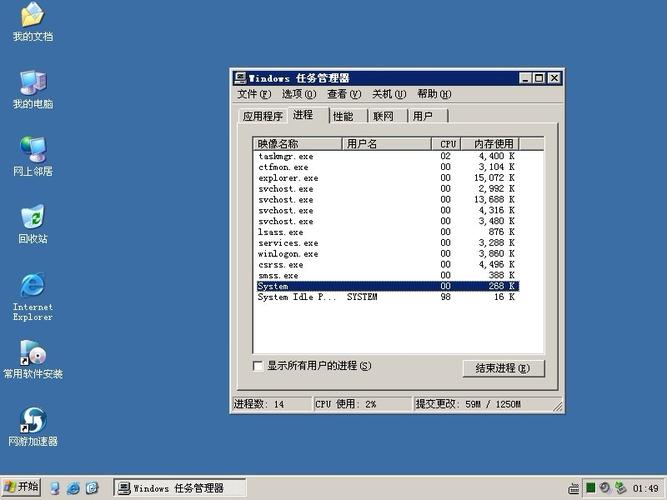
Task: Select the 网游加速器 shortcut icon
Action: (33, 427)
